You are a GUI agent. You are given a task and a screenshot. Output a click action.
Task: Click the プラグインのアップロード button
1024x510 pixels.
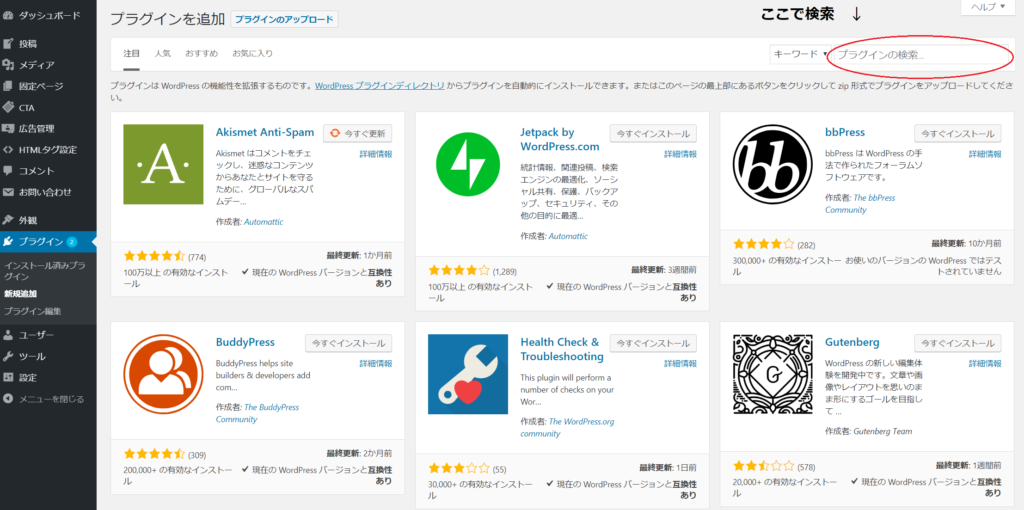(285, 20)
